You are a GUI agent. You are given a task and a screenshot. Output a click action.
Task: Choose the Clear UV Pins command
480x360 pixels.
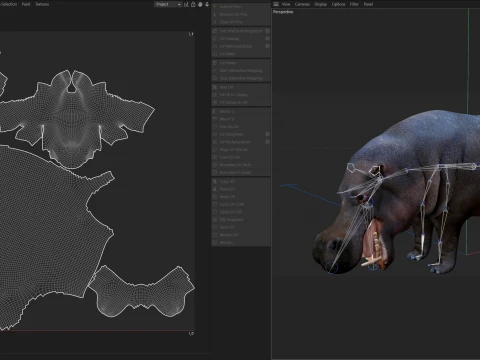pyautogui.click(x=241, y=22)
